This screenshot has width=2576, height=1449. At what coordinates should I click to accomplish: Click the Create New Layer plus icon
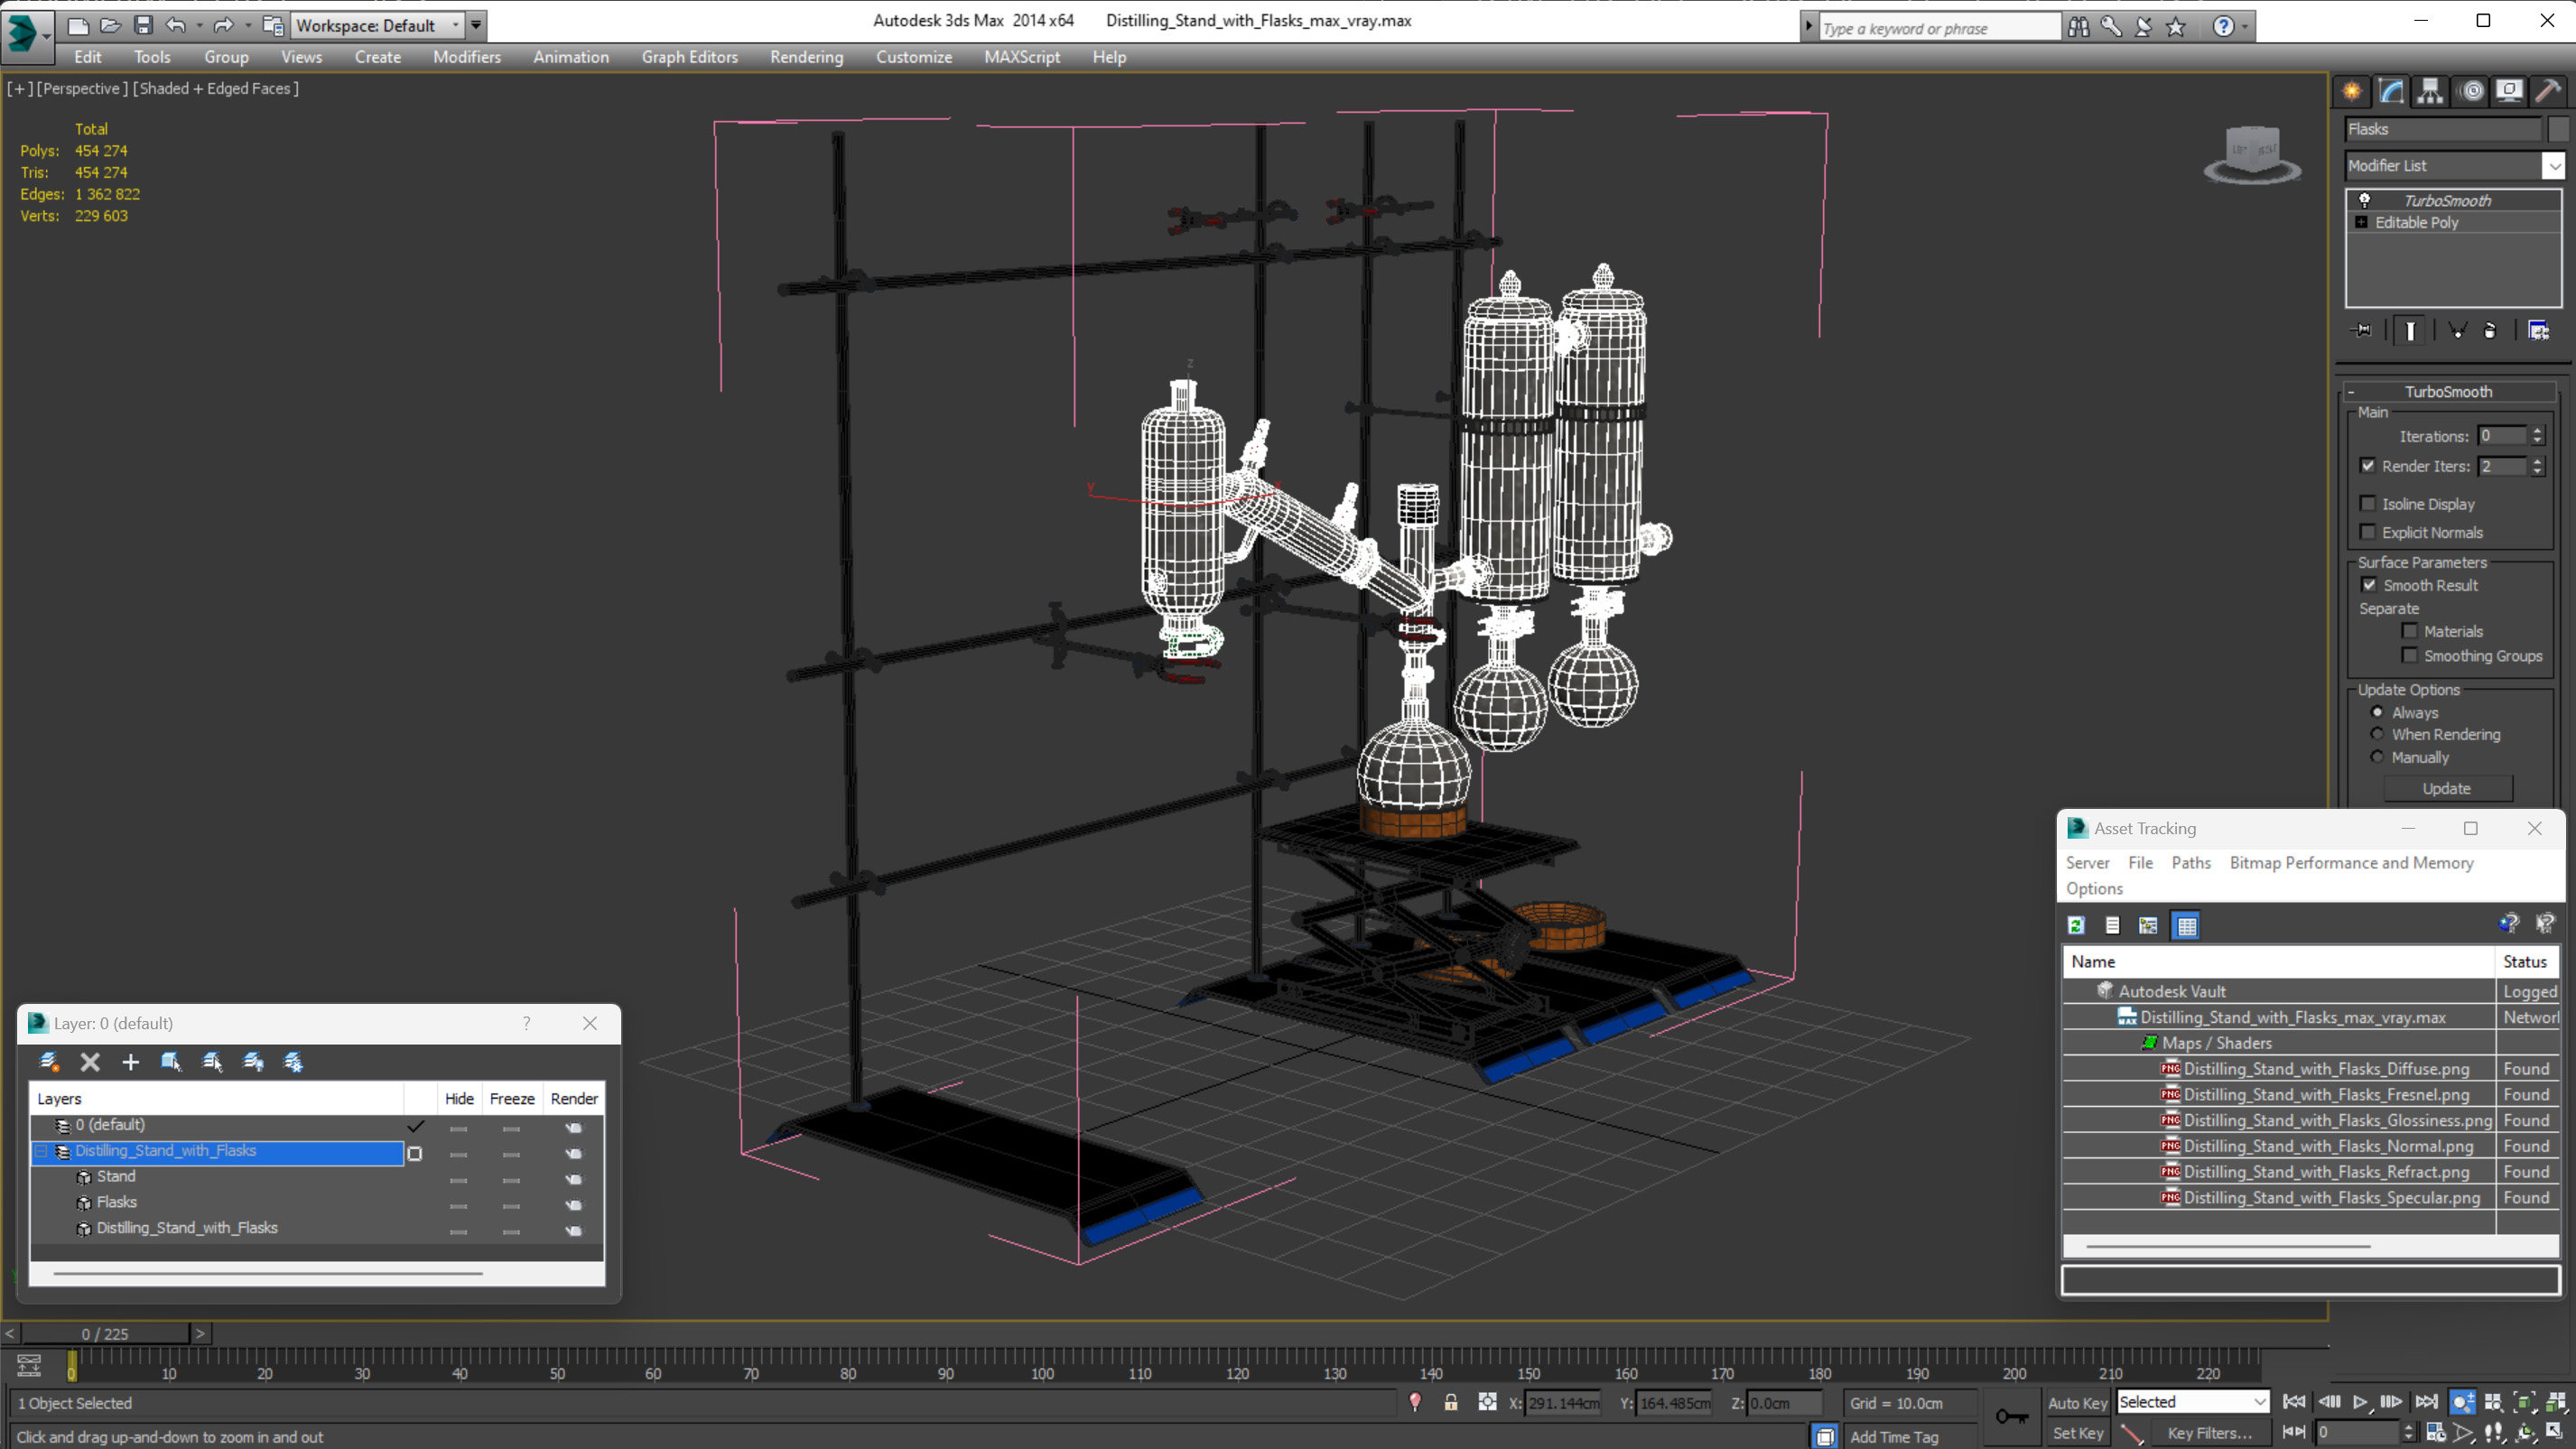point(130,1062)
